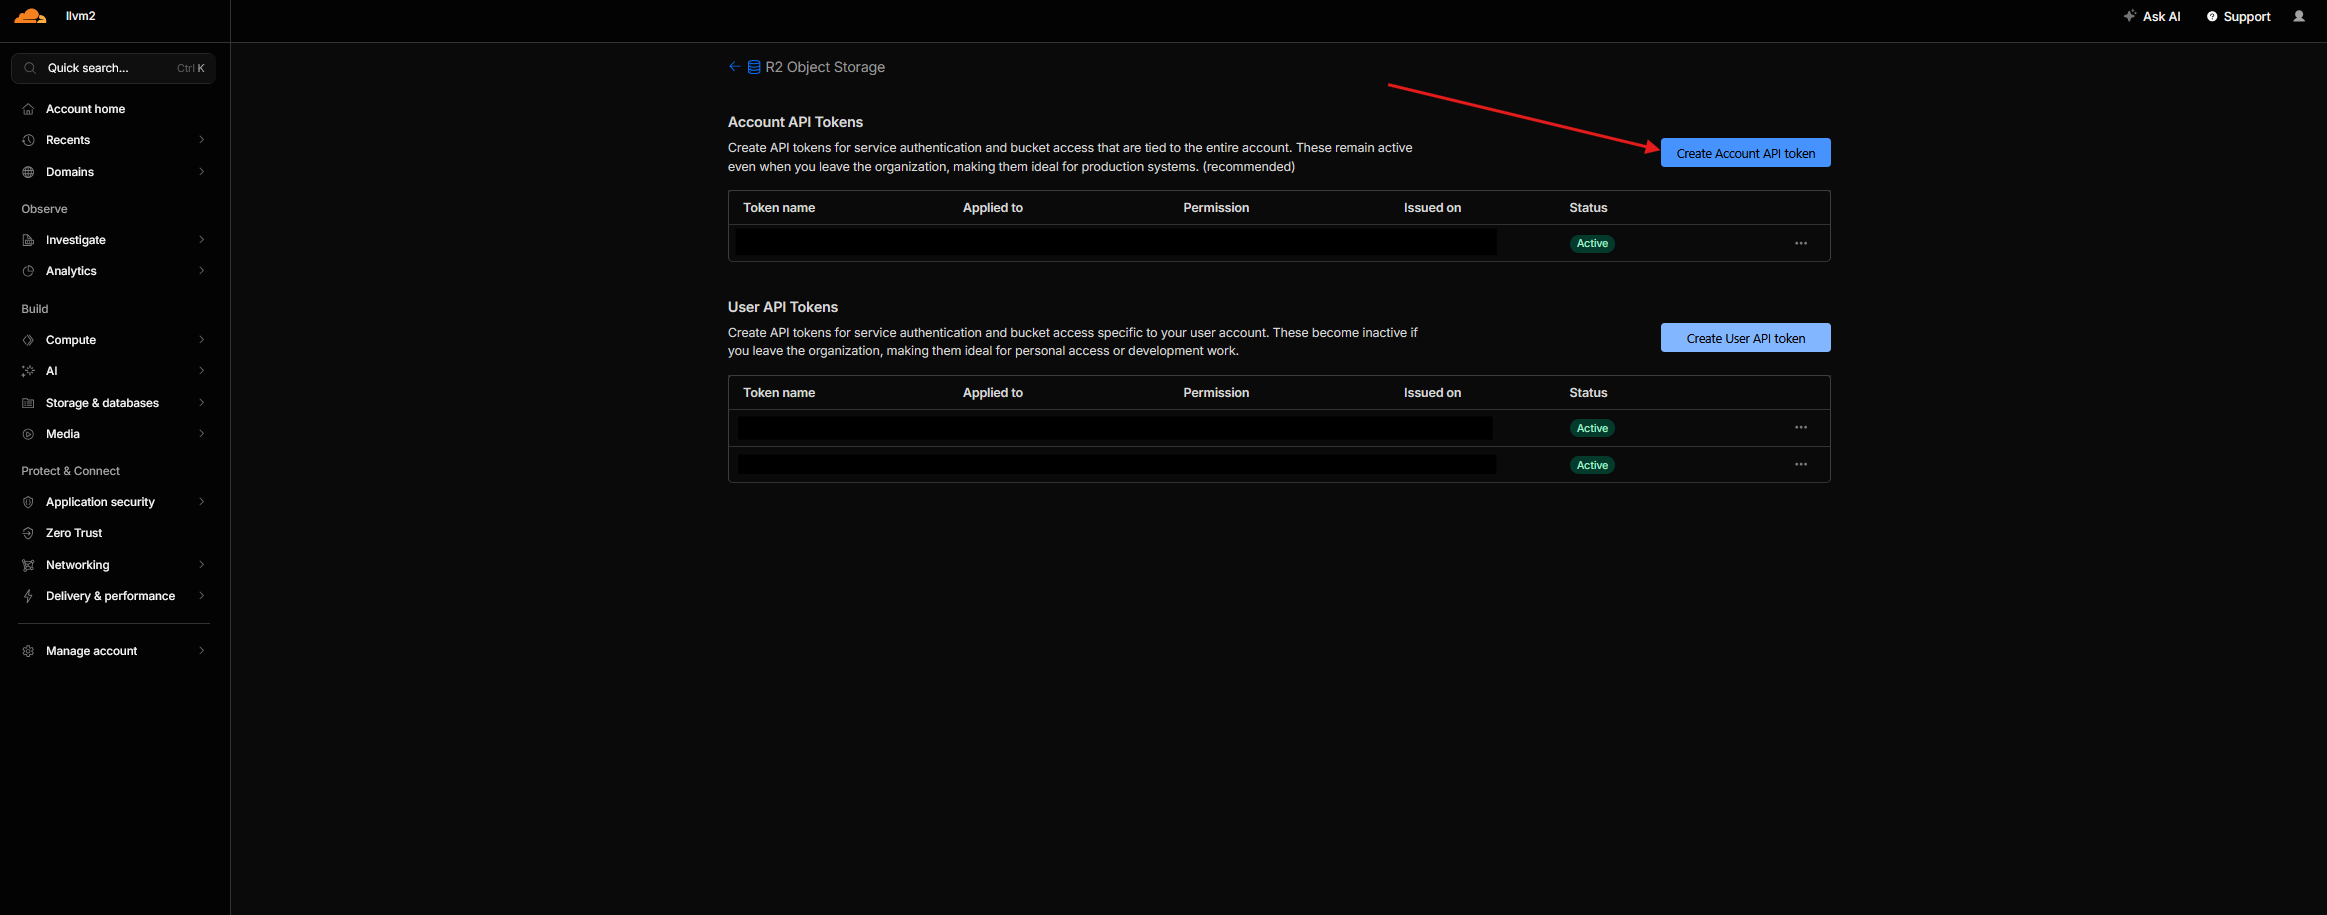Click the Delivery & performance lightning icon
Viewport: 2327px width, 915px height.
click(28, 596)
